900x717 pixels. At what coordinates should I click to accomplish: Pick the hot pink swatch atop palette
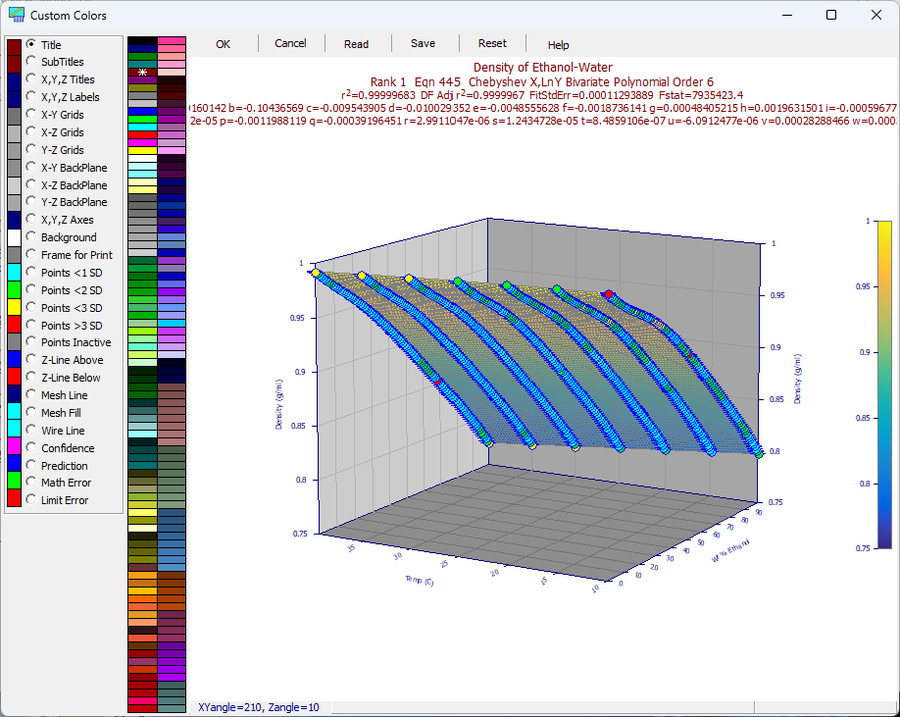point(172,41)
